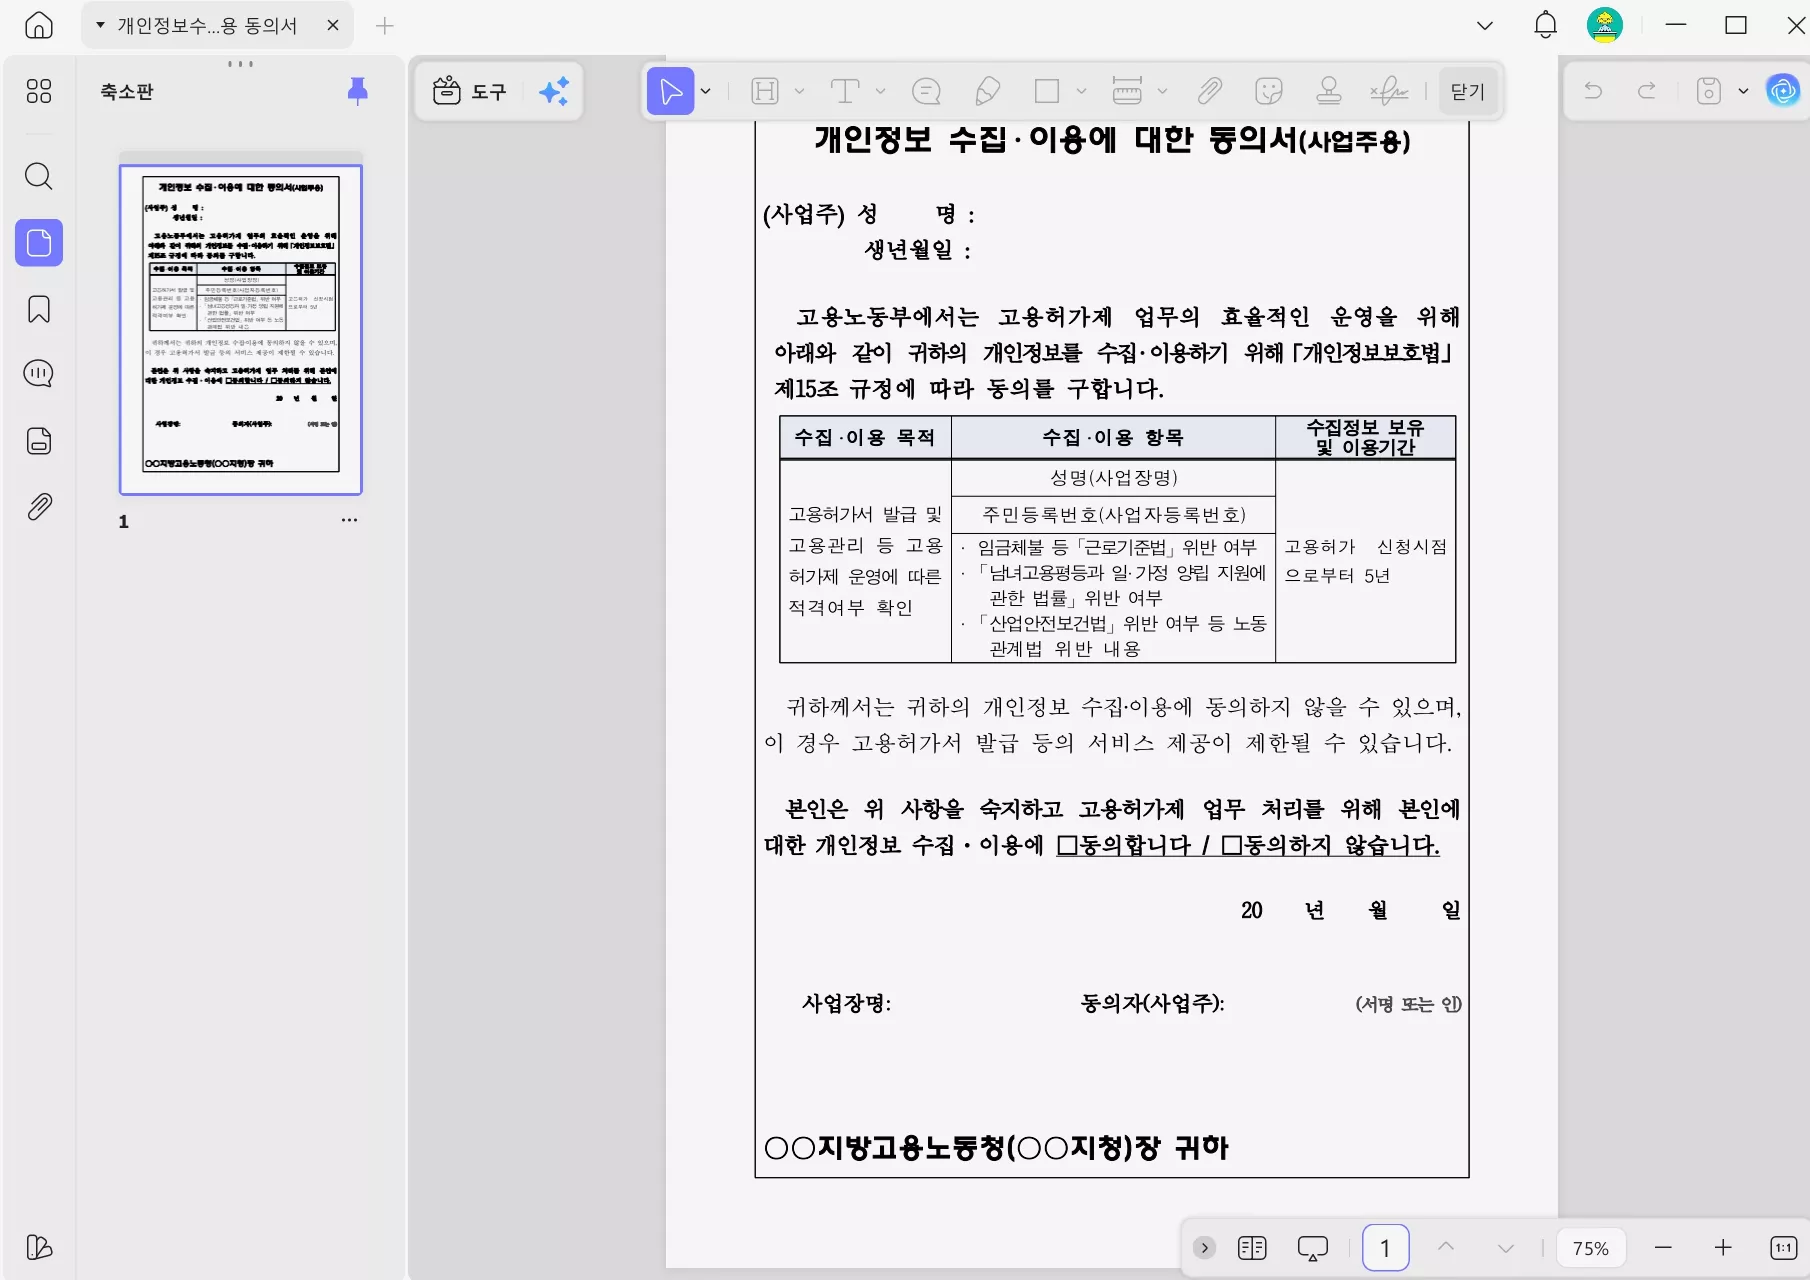Tick the 동의하지 않습니다 checkbox in document
The width and height of the screenshot is (1810, 1280).
point(1232,846)
